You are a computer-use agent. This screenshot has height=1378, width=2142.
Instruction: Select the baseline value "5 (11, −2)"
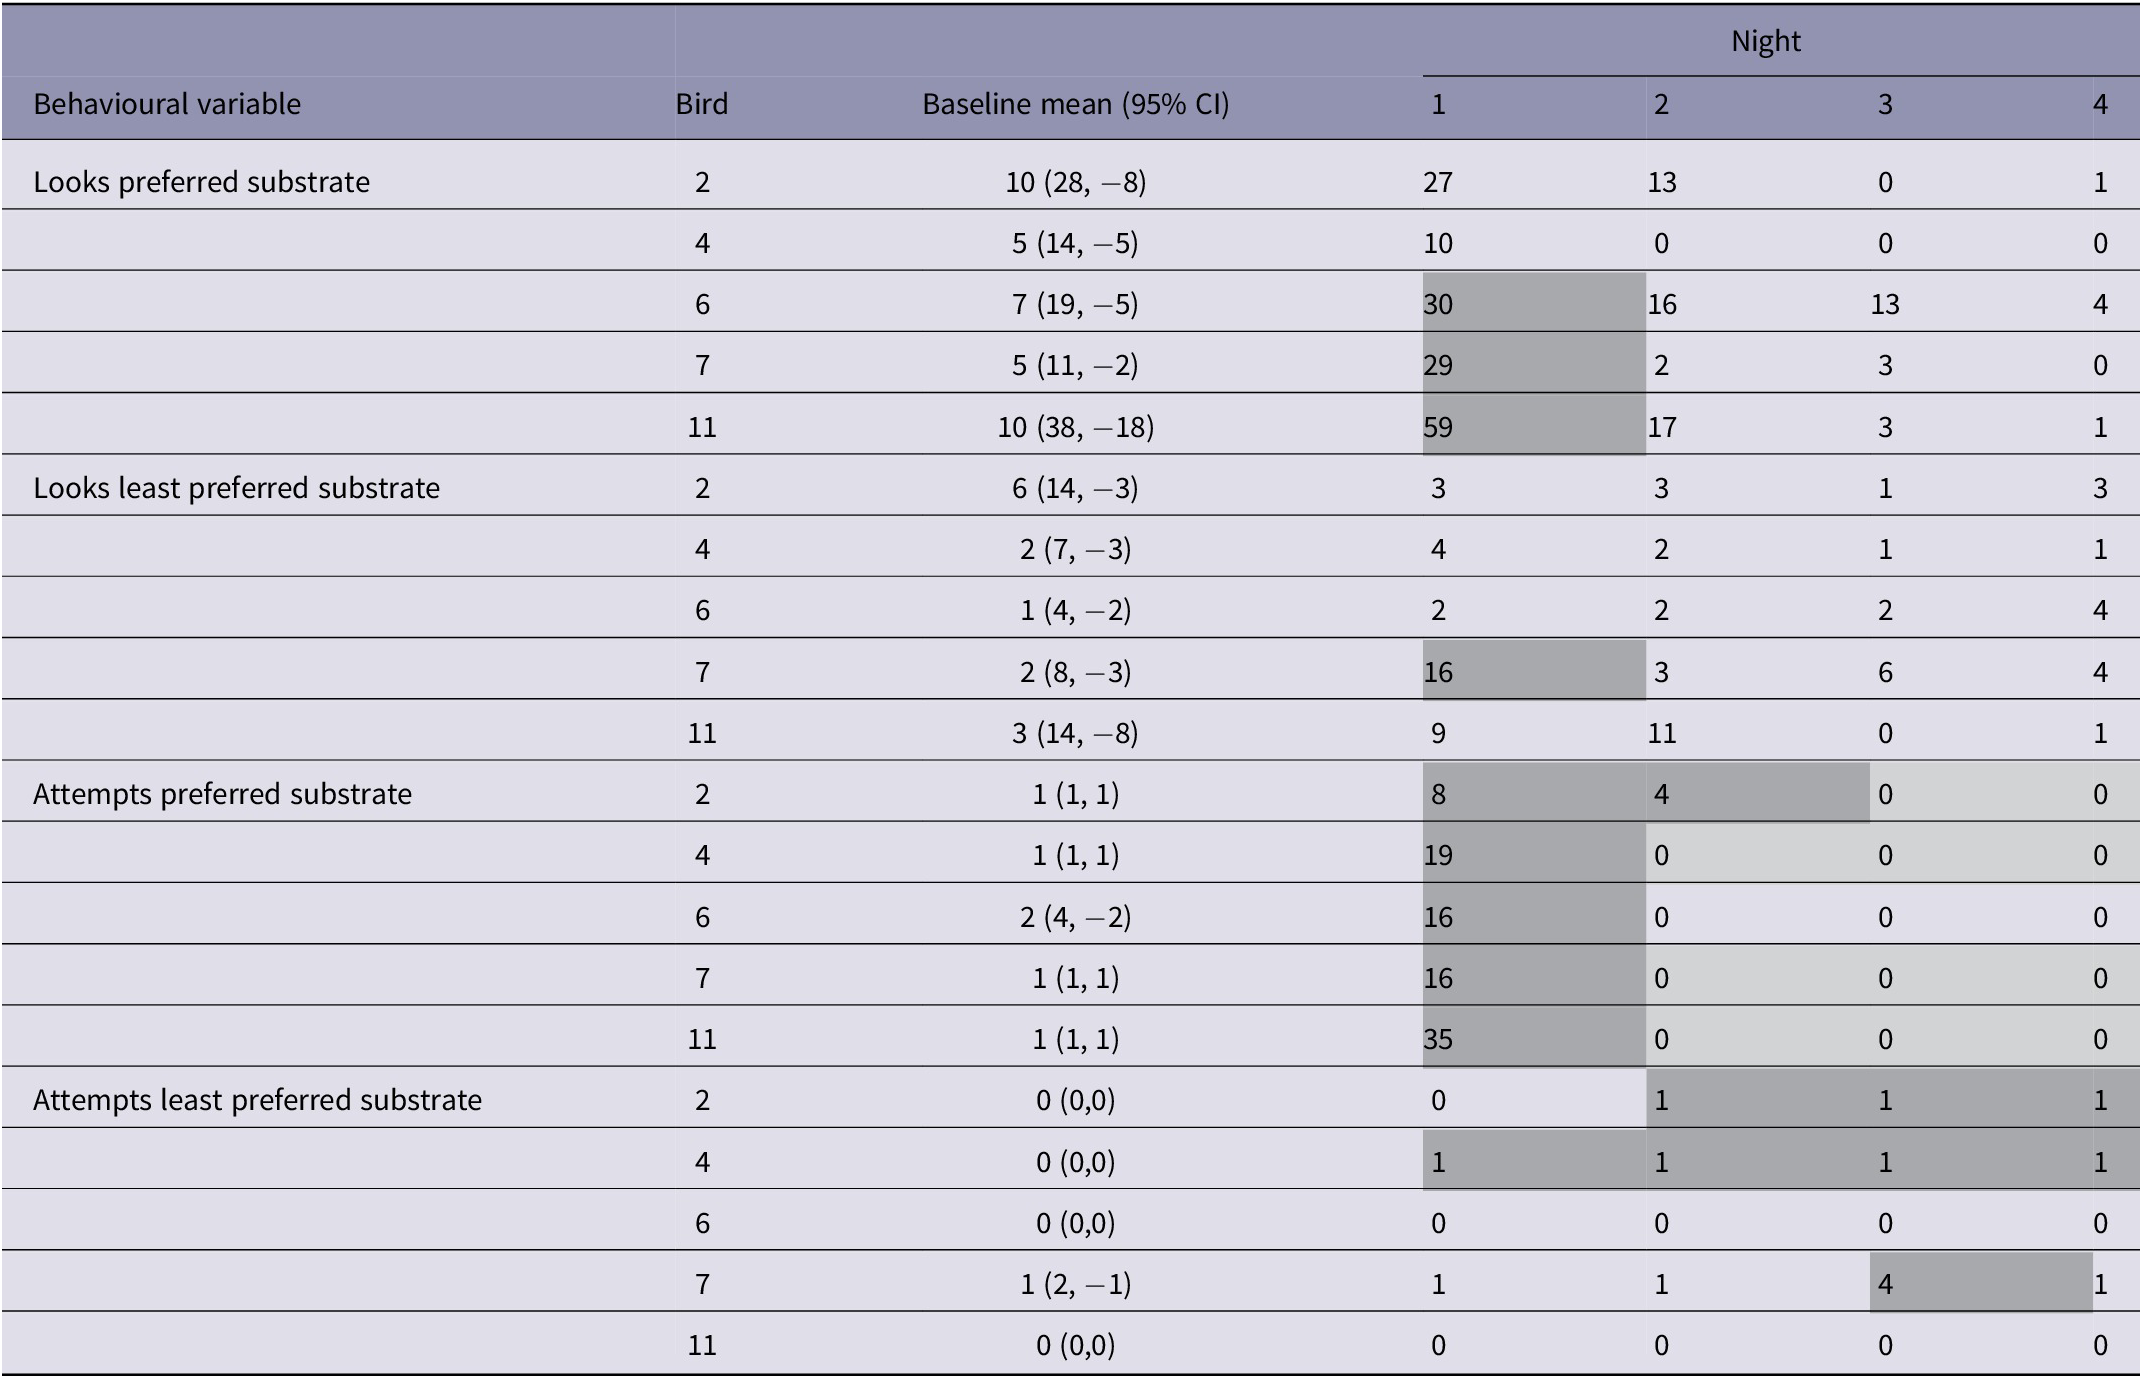tap(1075, 365)
